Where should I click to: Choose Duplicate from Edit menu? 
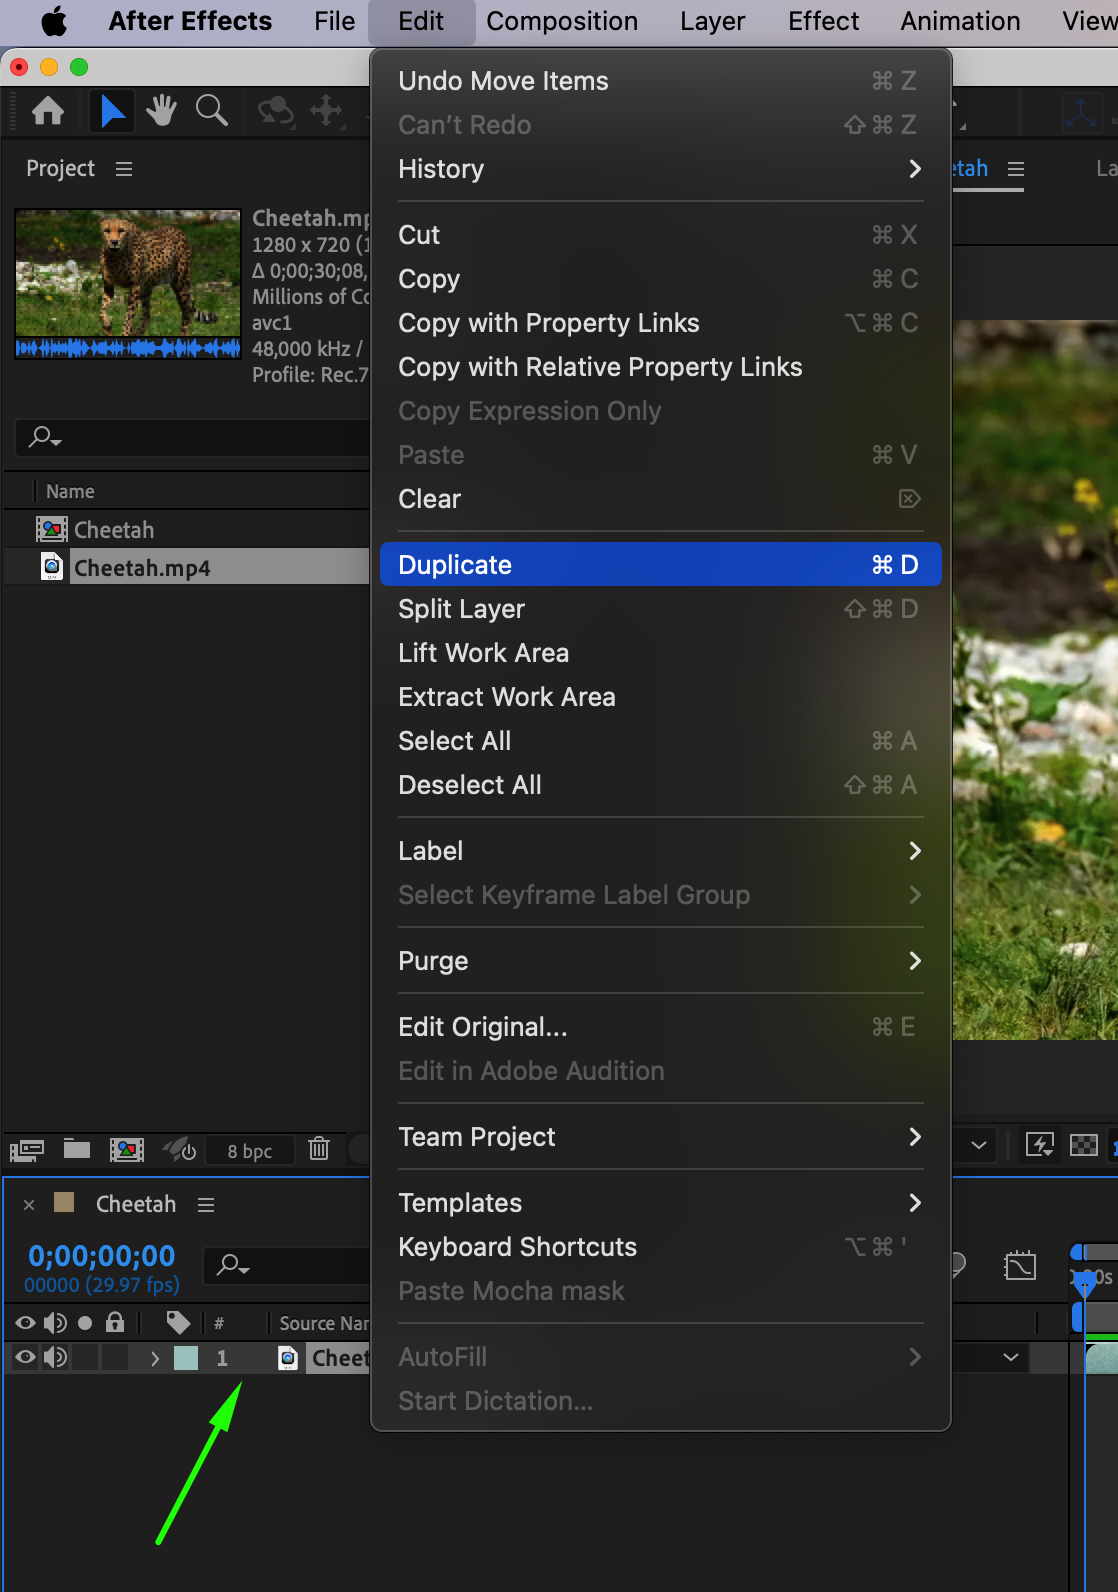tap(660, 565)
